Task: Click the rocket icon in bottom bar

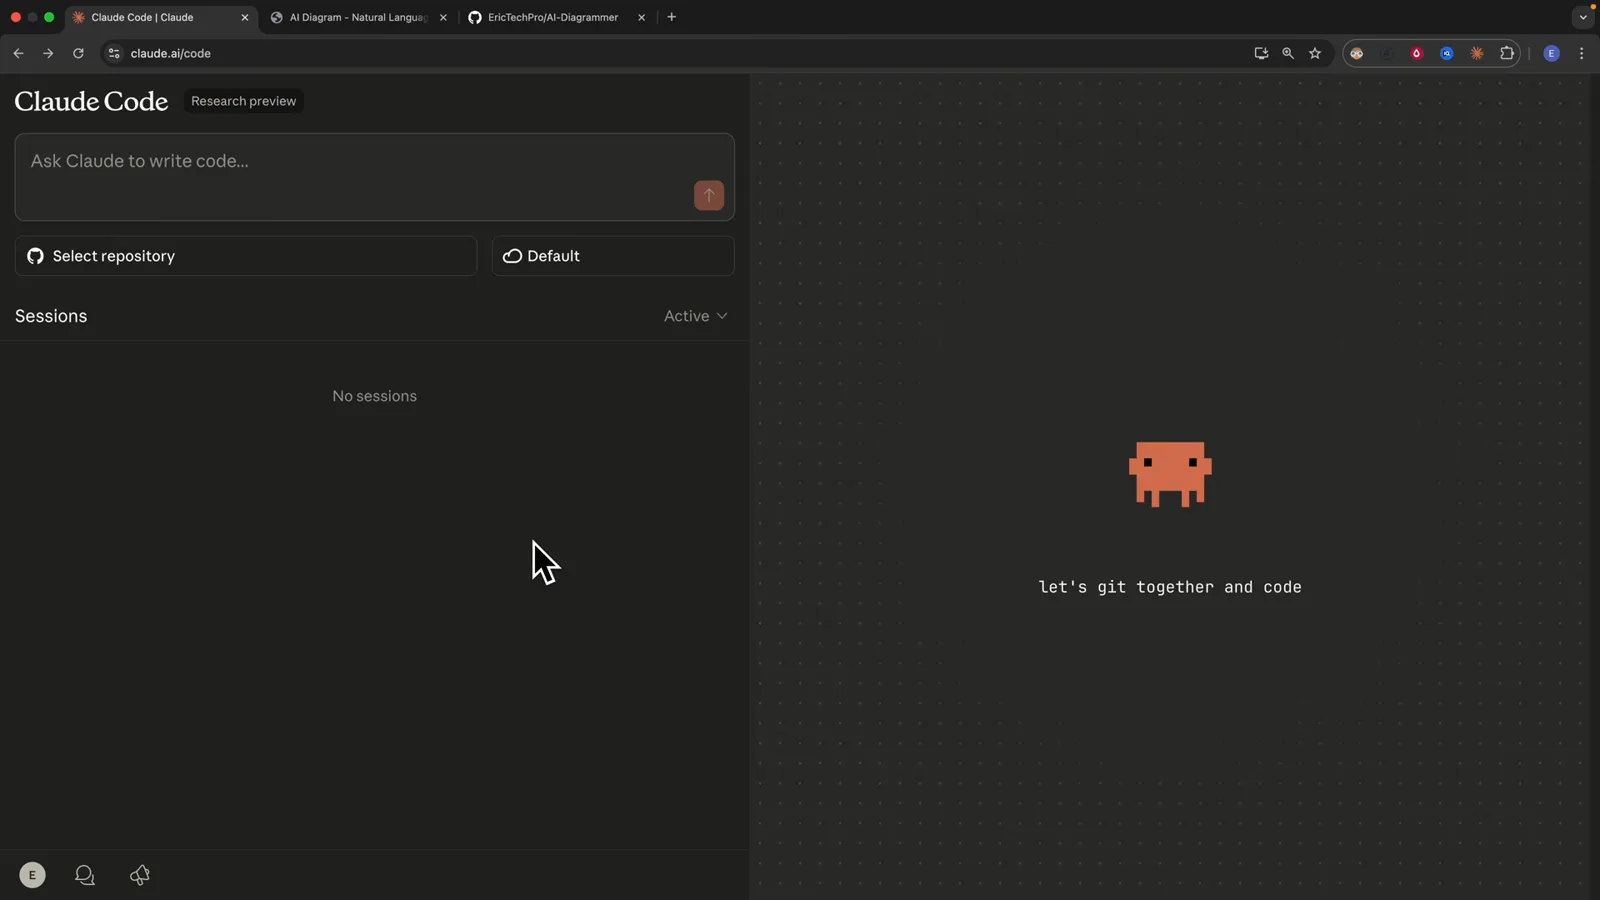Action: click(140, 875)
